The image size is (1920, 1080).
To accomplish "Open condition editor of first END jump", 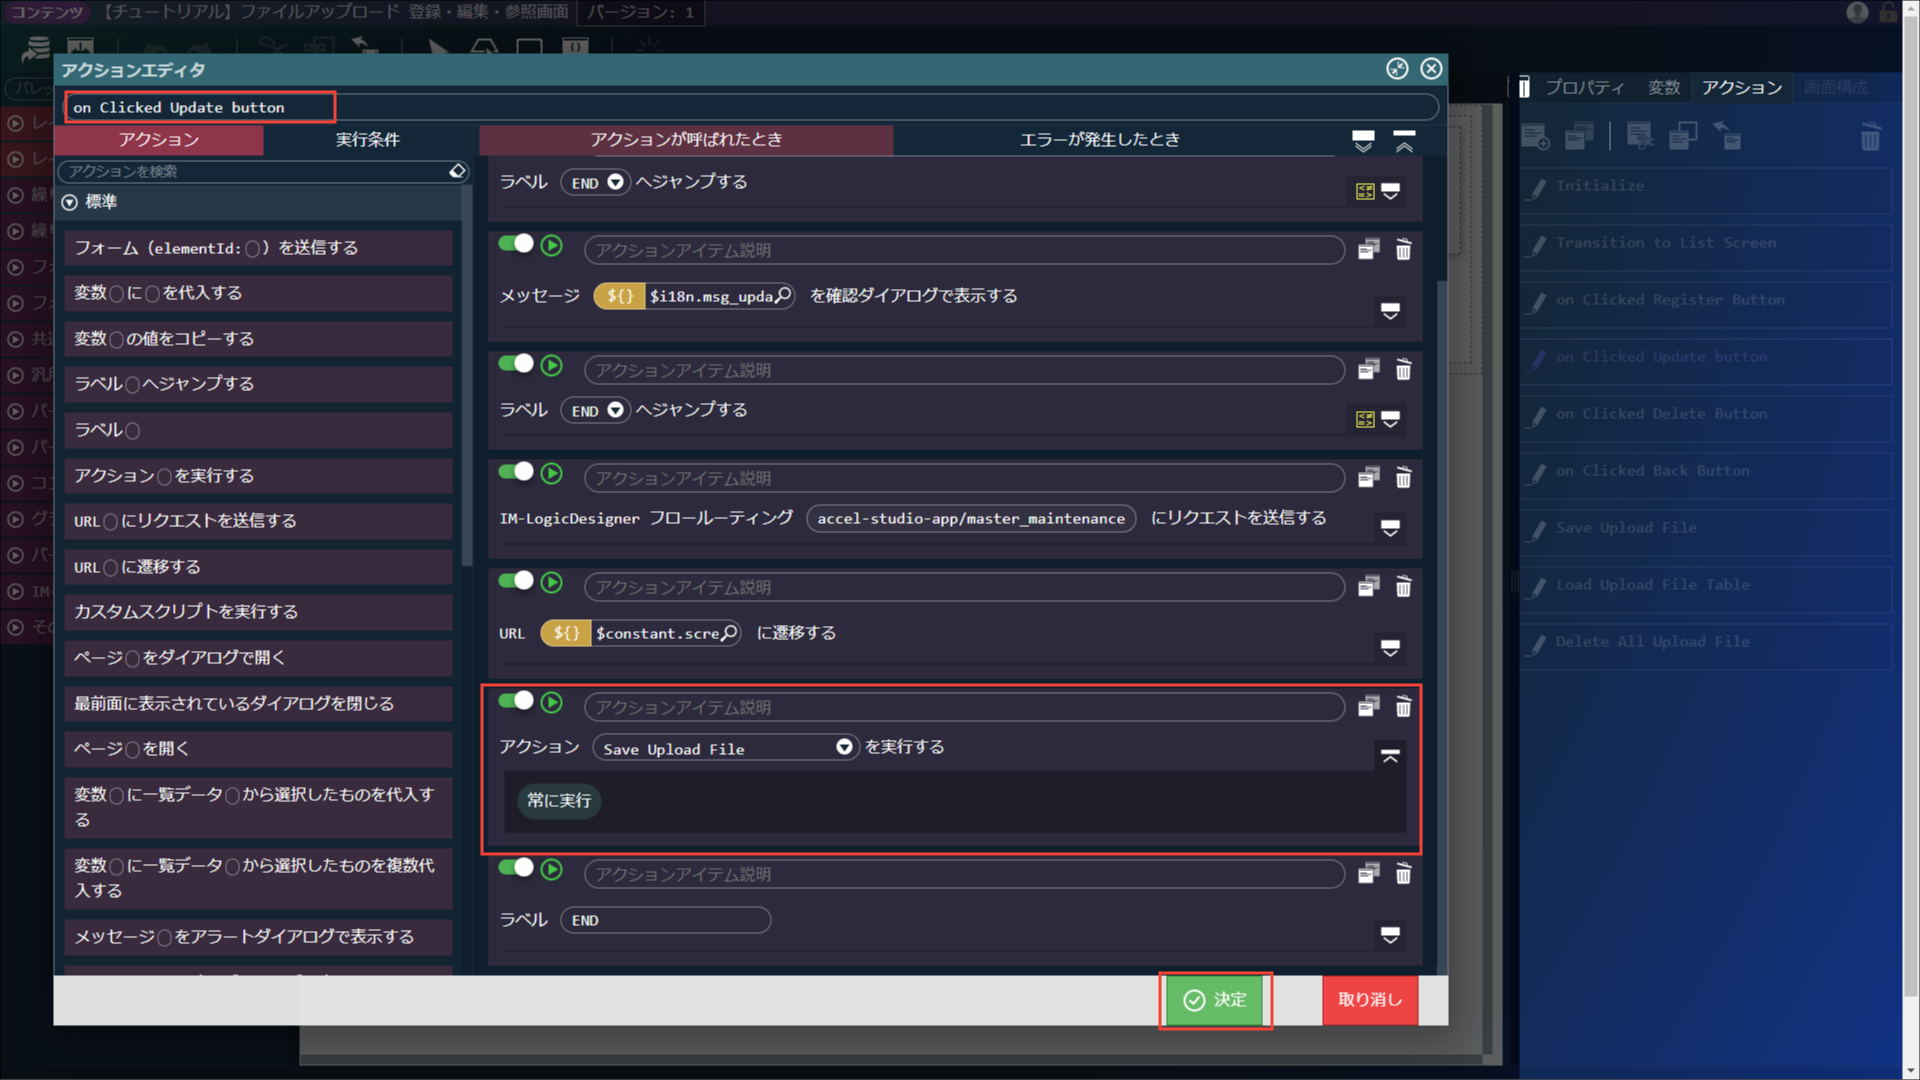I will tap(1365, 191).
